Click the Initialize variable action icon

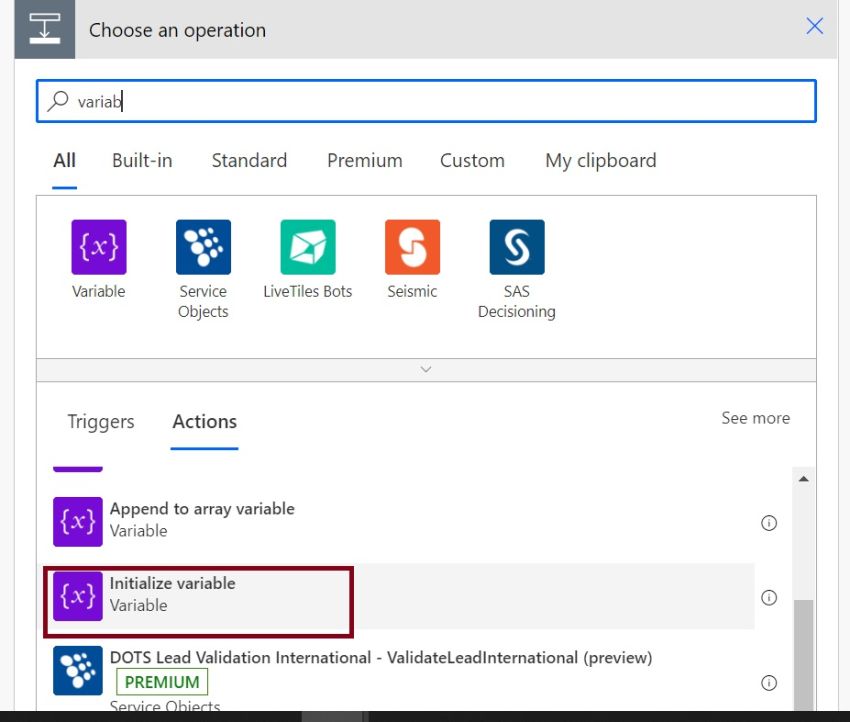(77, 596)
